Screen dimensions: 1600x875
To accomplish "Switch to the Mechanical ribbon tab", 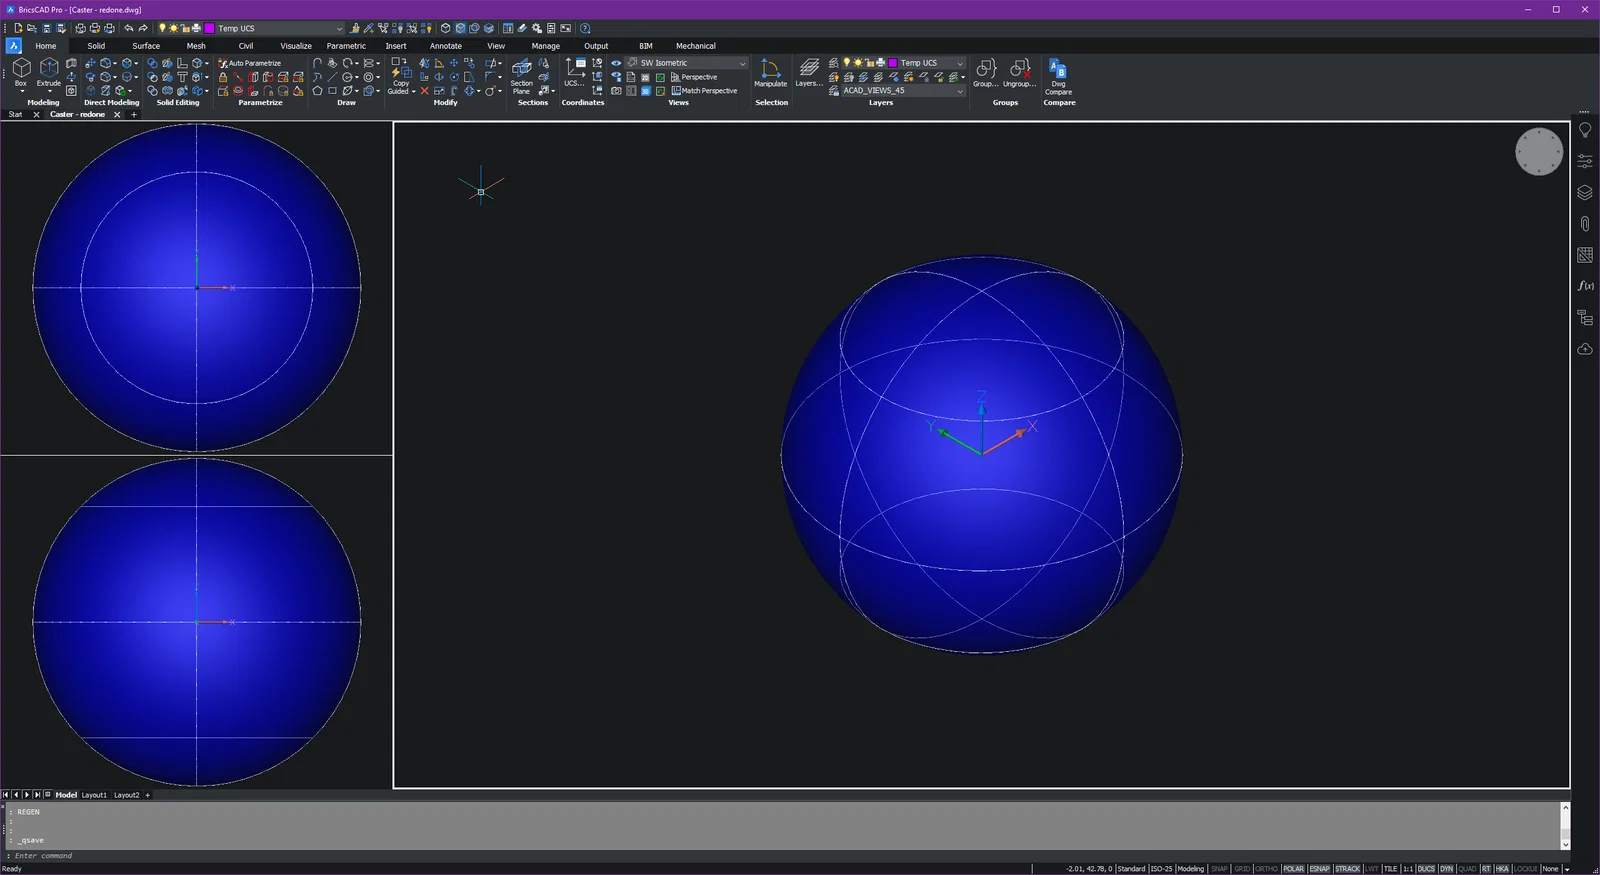I will [695, 46].
